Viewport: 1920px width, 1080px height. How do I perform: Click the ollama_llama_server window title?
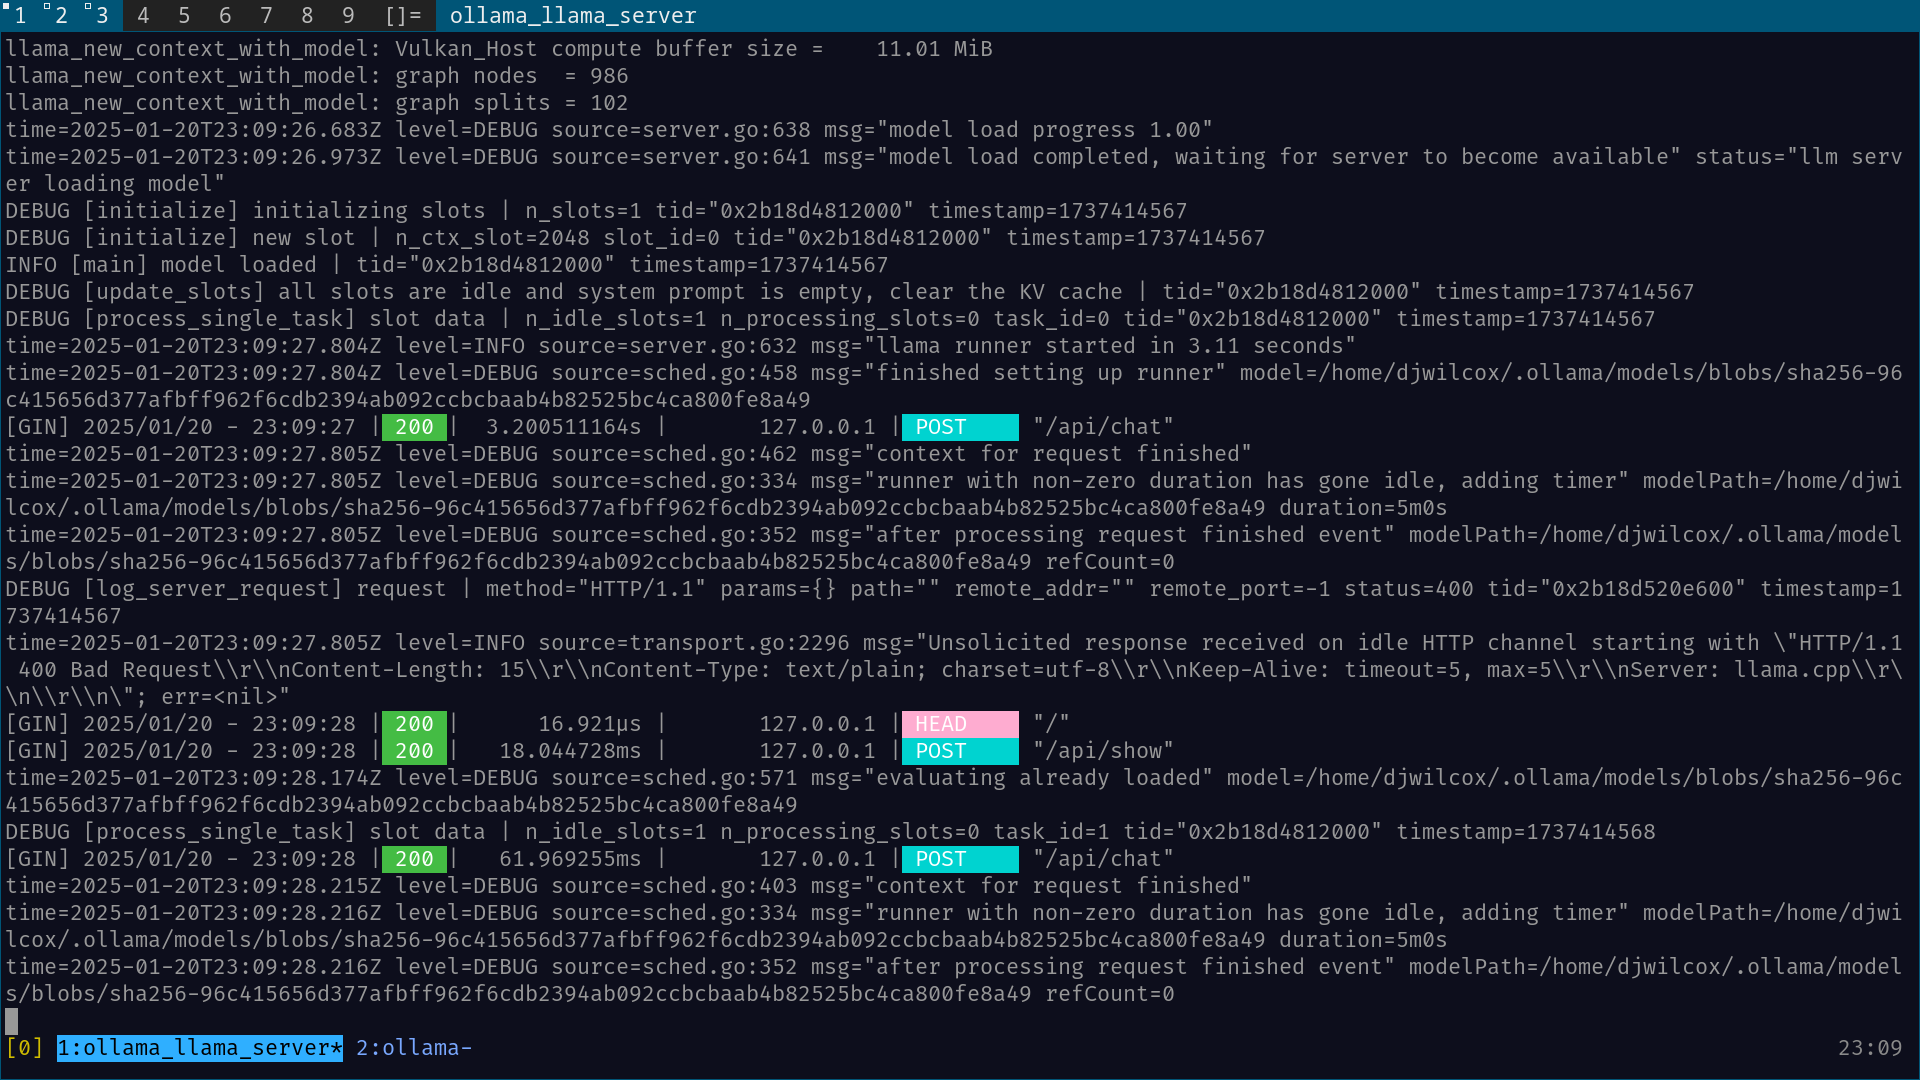pyautogui.click(x=573, y=15)
